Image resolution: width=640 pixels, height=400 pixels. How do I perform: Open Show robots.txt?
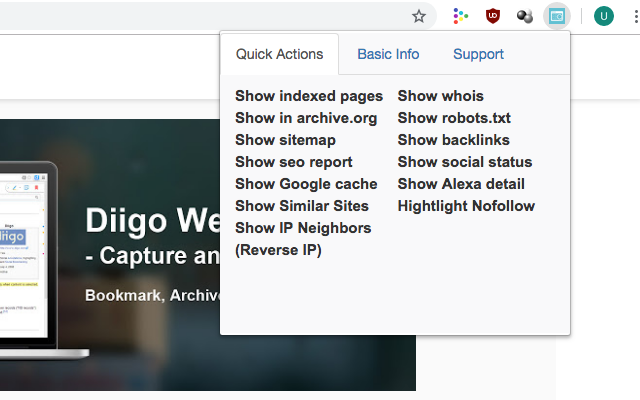[454, 118]
